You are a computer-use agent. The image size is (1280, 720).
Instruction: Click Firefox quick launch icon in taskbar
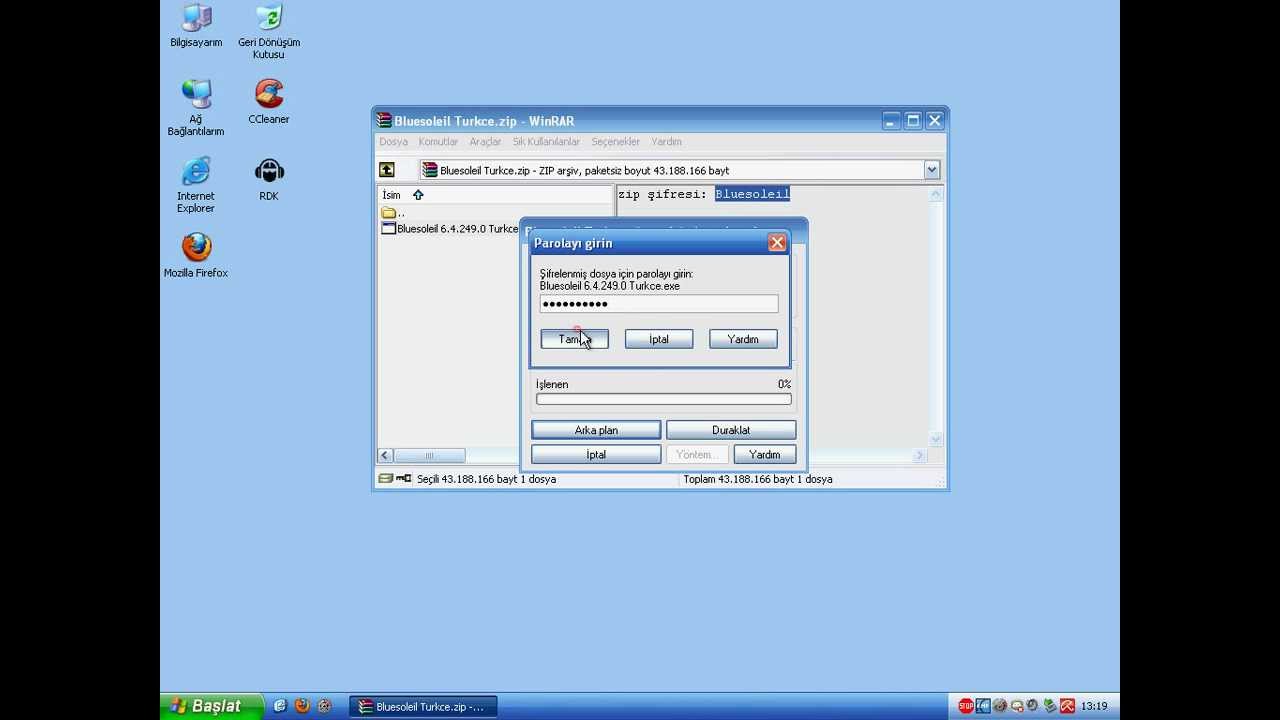click(302, 706)
